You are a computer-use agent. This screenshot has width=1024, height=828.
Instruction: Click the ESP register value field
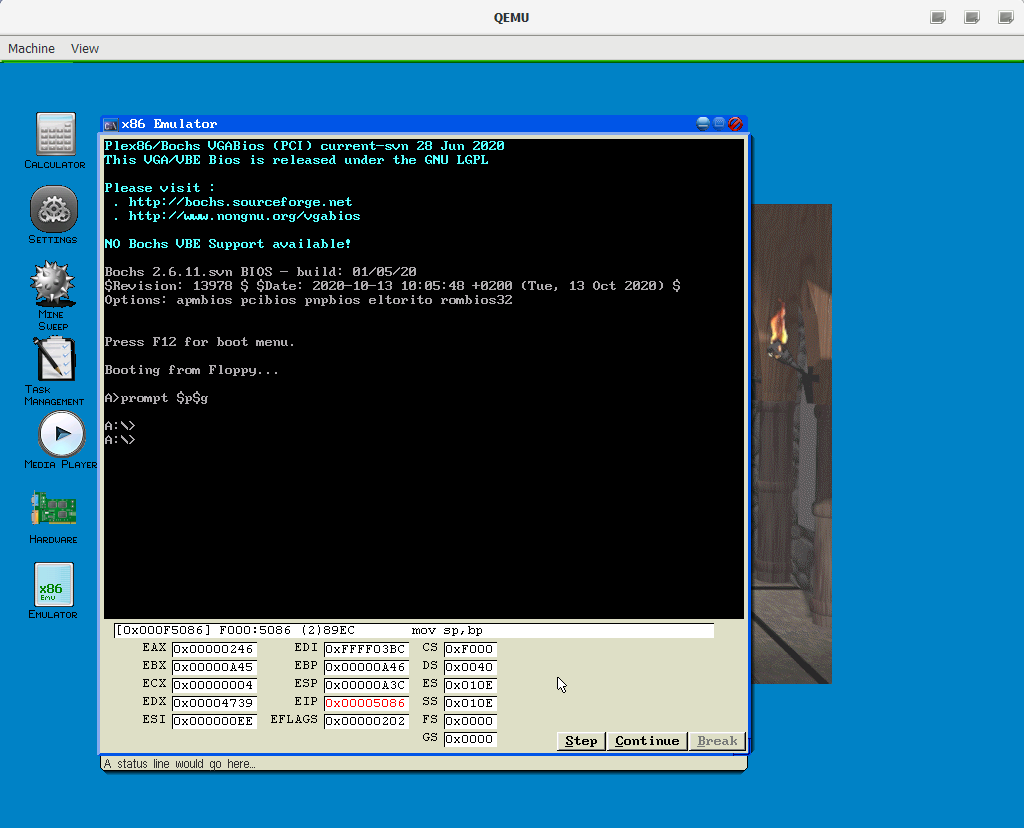pyautogui.click(x=366, y=685)
